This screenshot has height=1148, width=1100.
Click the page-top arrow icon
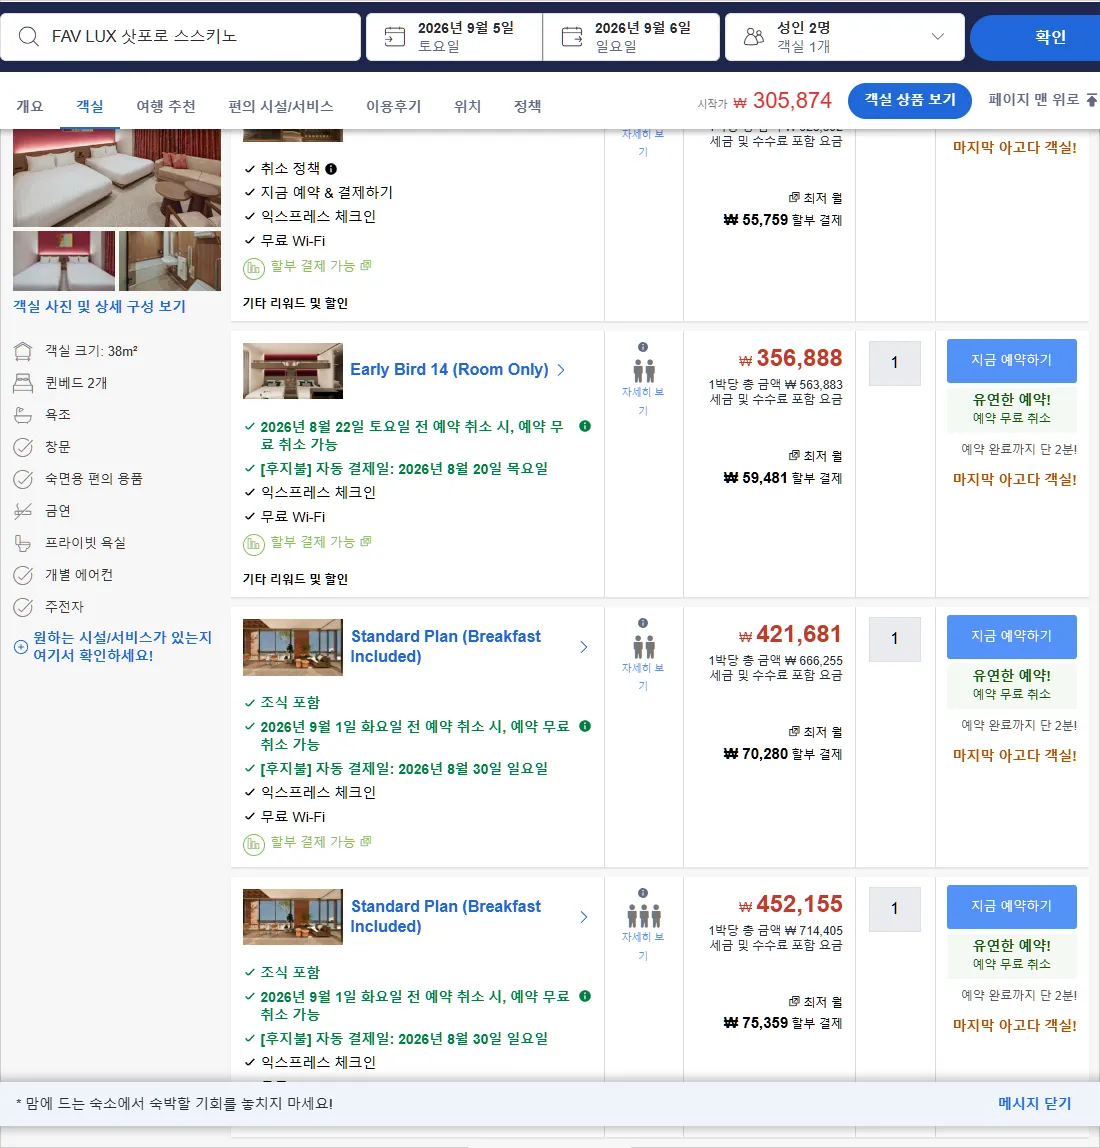[1091, 100]
